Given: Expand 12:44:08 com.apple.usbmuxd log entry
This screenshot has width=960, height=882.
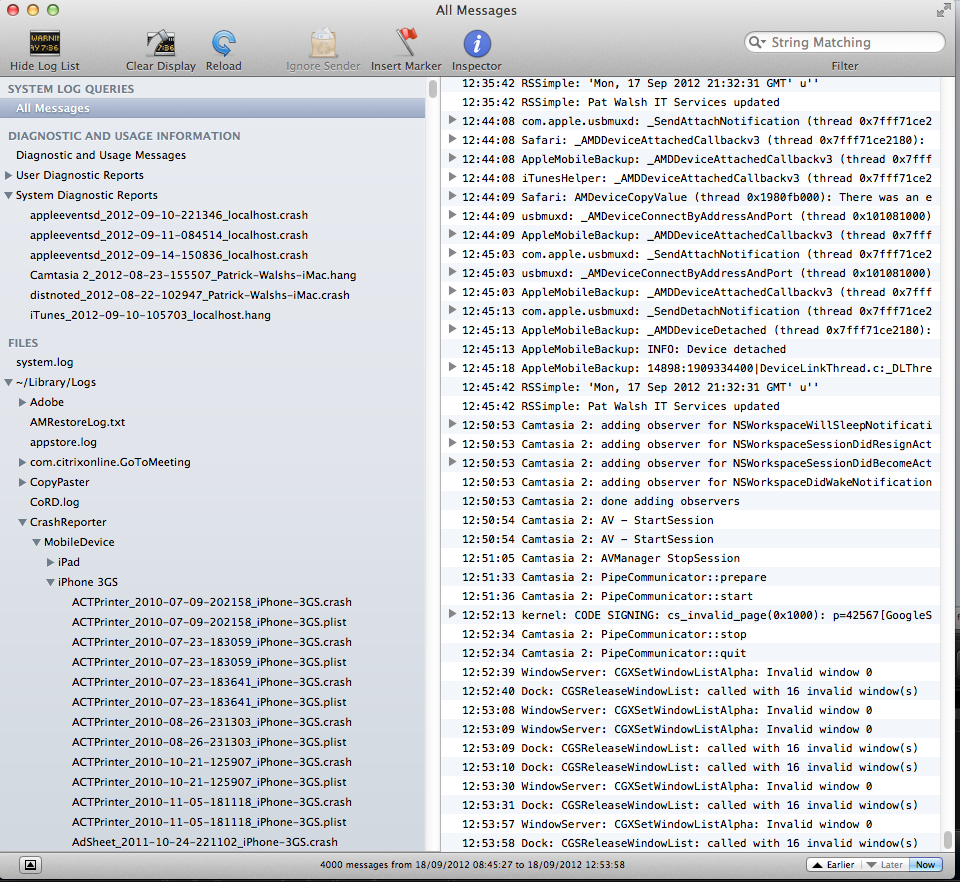Looking at the screenshot, I should (x=452, y=120).
